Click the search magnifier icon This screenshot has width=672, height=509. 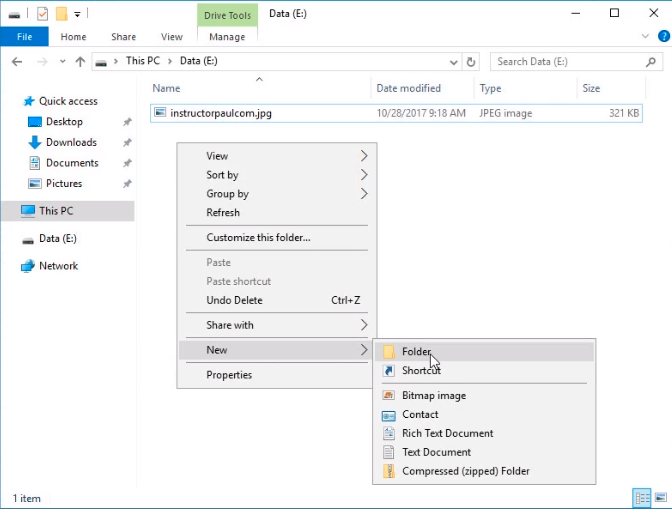pyautogui.click(x=651, y=61)
